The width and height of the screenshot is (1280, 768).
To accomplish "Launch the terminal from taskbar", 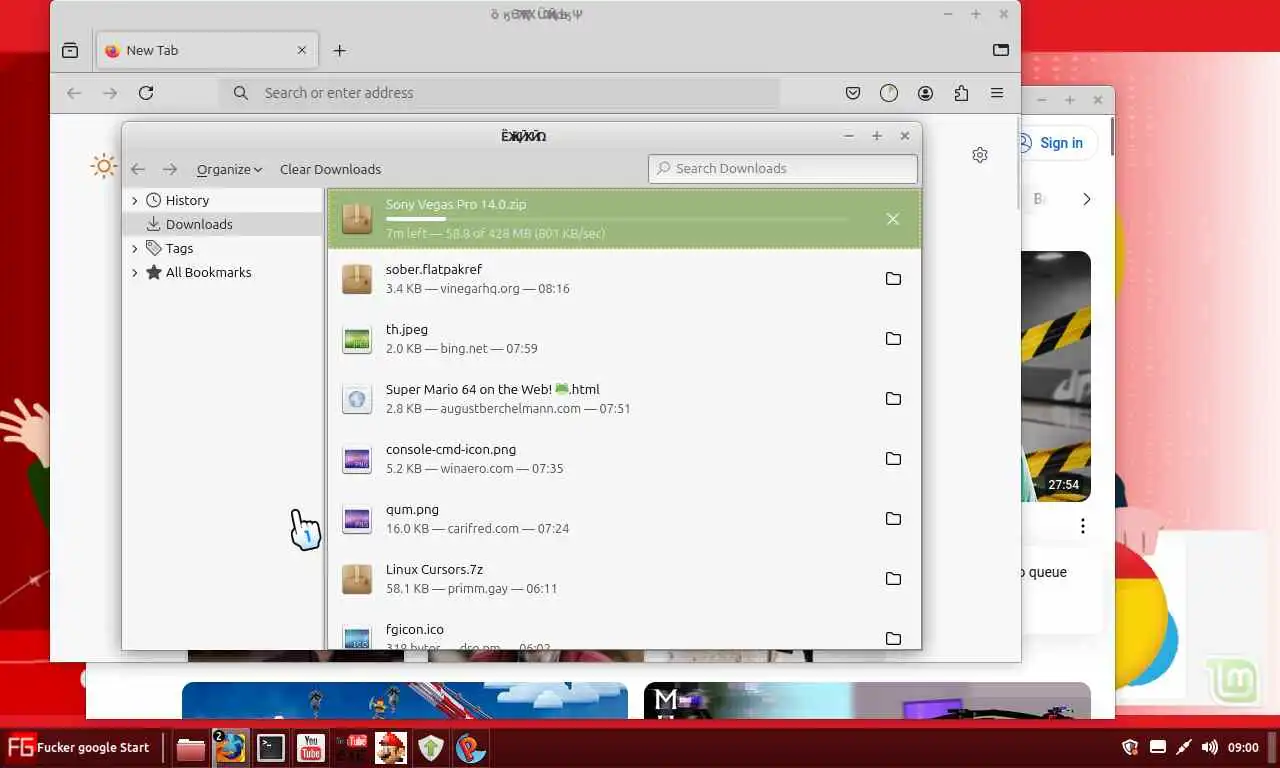I will 271,748.
